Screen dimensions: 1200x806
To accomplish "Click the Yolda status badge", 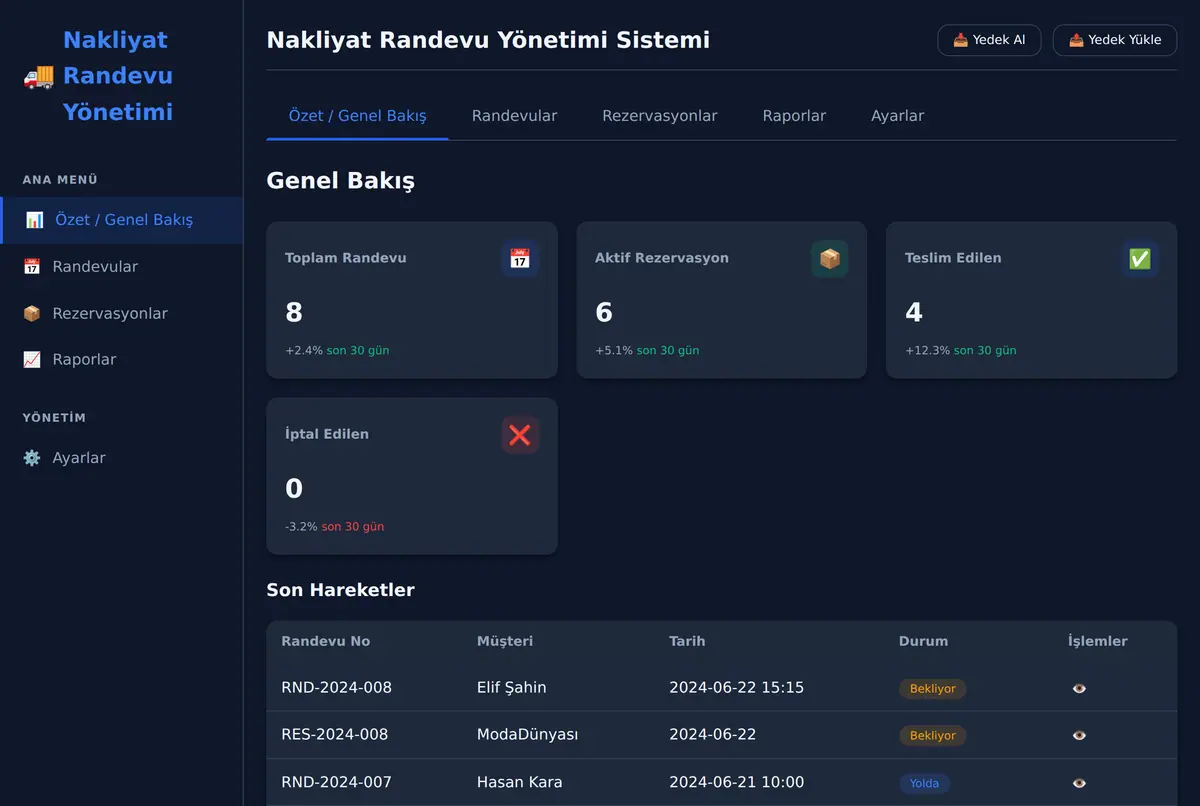I will coord(924,784).
